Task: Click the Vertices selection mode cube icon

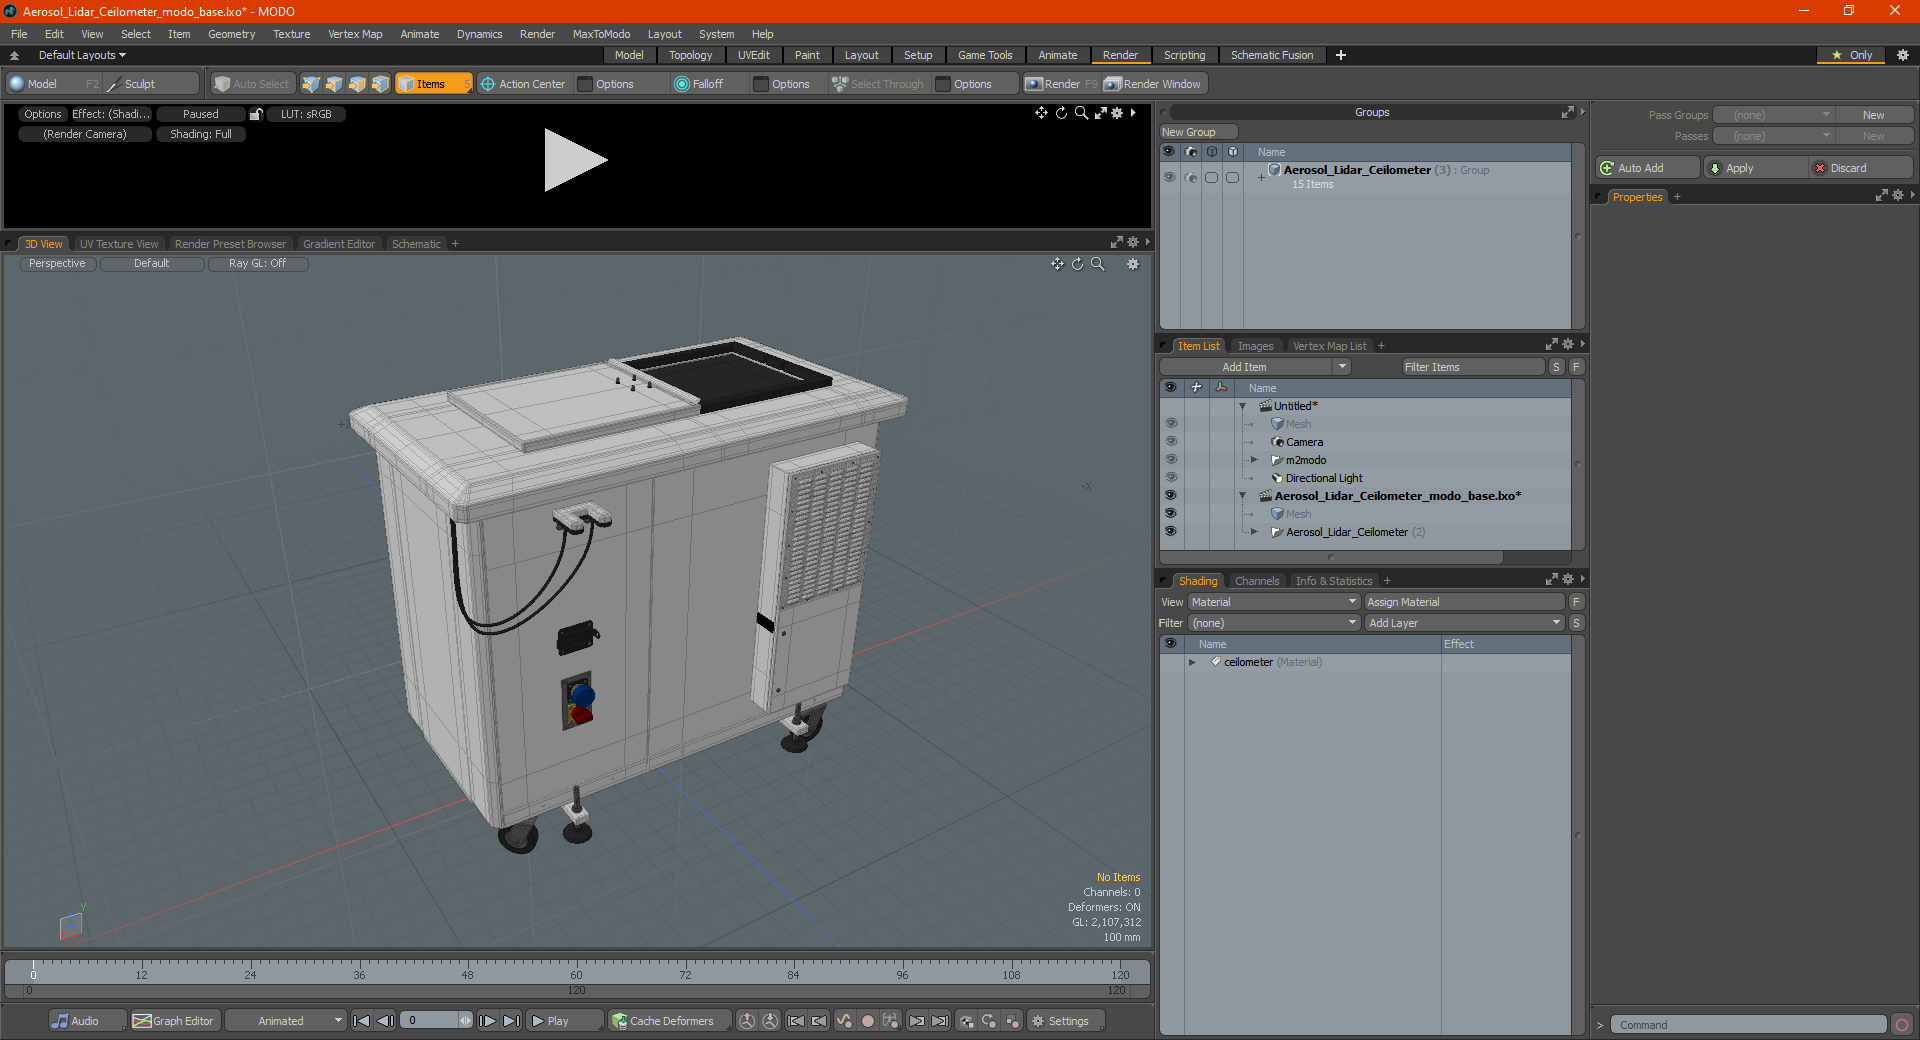Action: point(311,84)
